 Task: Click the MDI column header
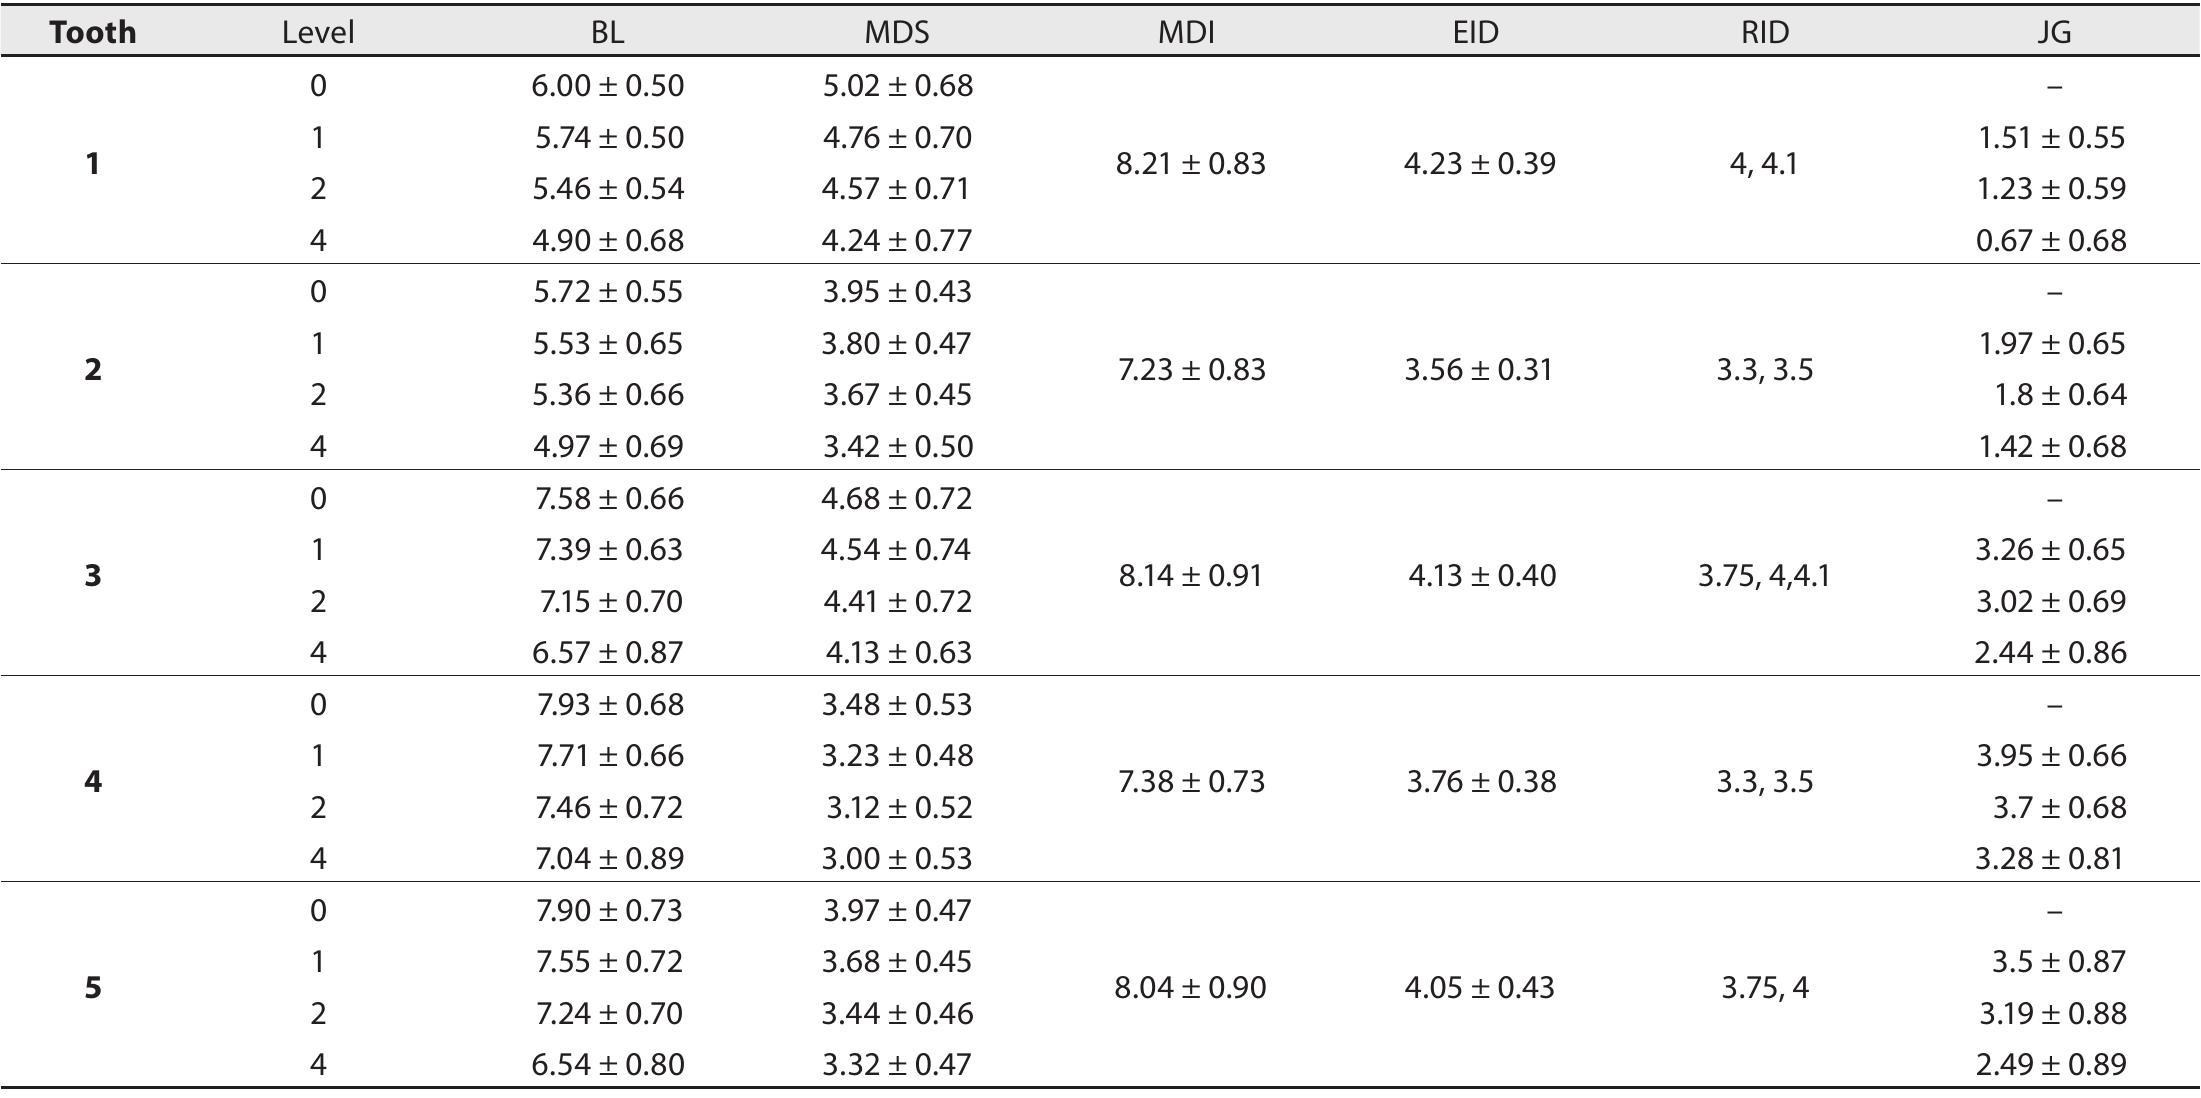coord(1186,32)
